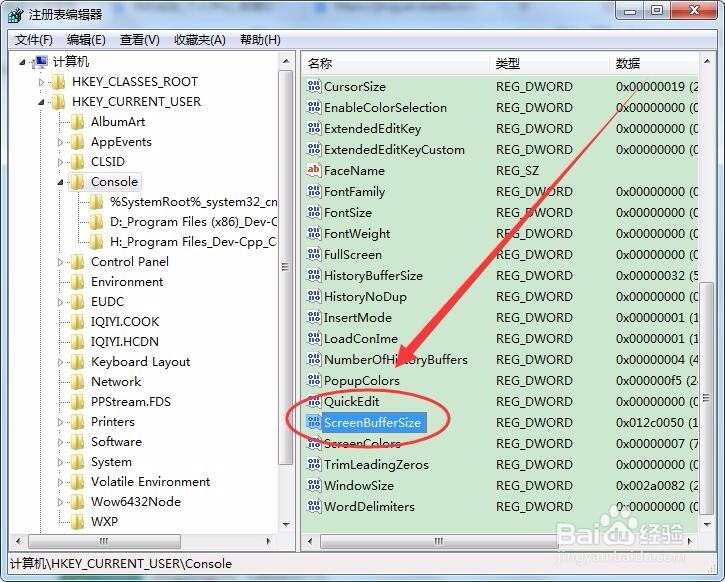Open the 编辑(E) menu
725x582 pixels.
click(86, 40)
